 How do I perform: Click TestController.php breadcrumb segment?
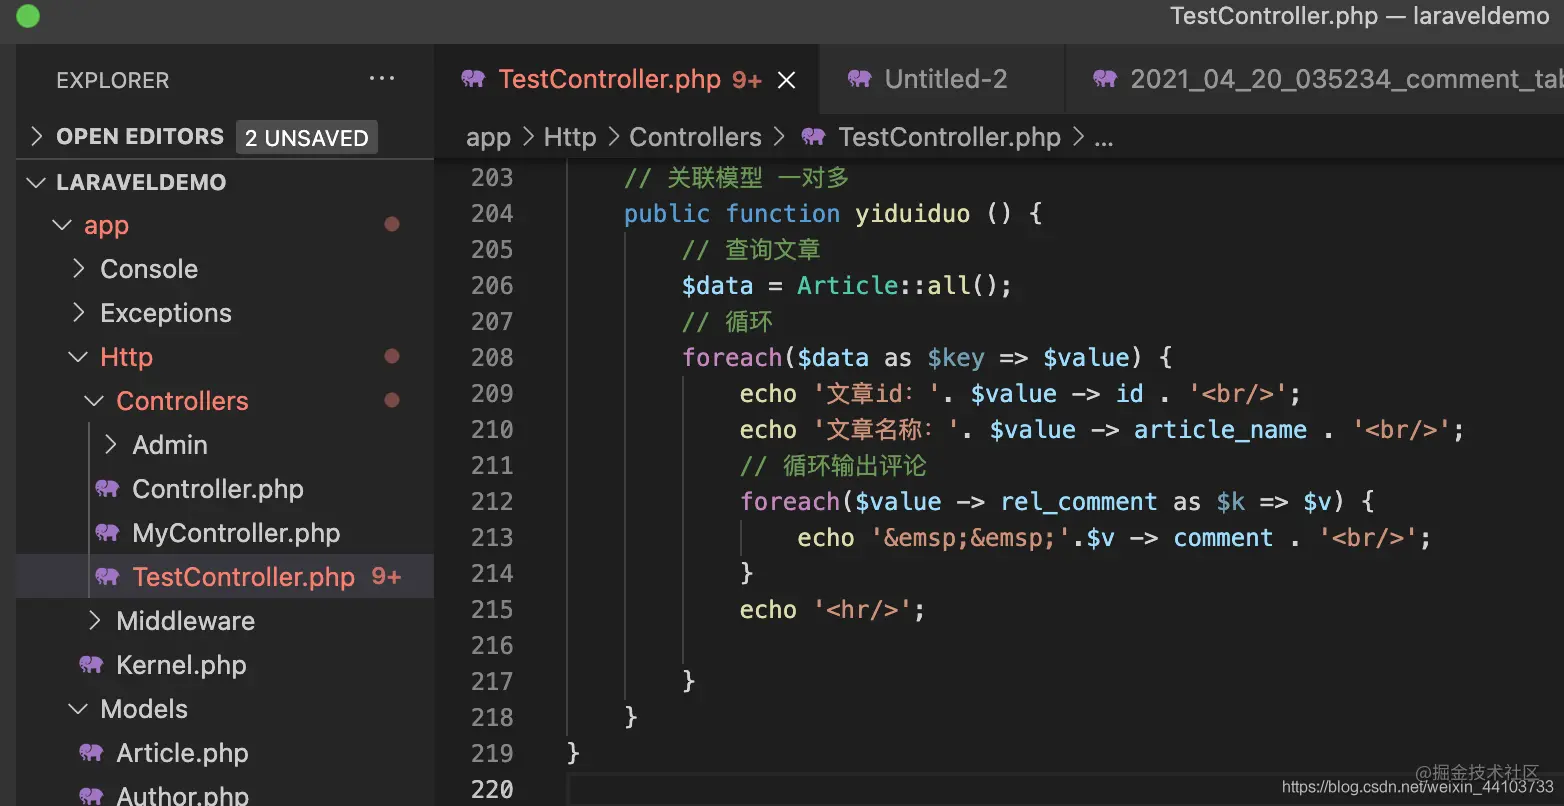pyautogui.click(x=949, y=137)
